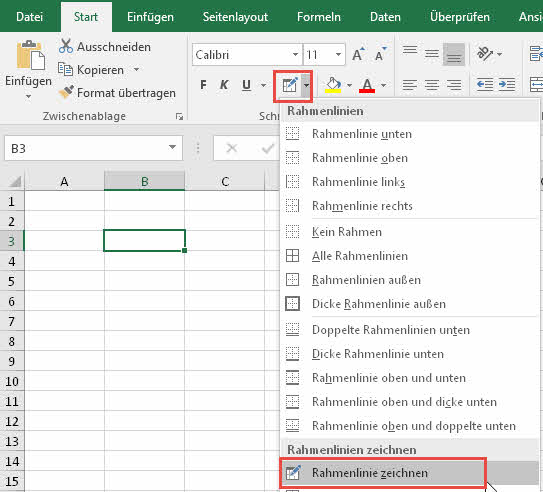The width and height of the screenshot is (543, 492).
Task: Click column header A
Action: click(x=64, y=181)
